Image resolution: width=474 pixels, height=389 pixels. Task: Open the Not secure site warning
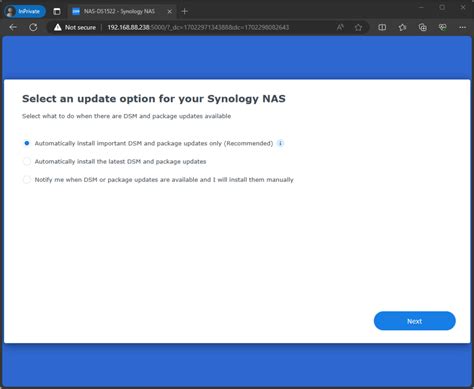tap(75, 27)
